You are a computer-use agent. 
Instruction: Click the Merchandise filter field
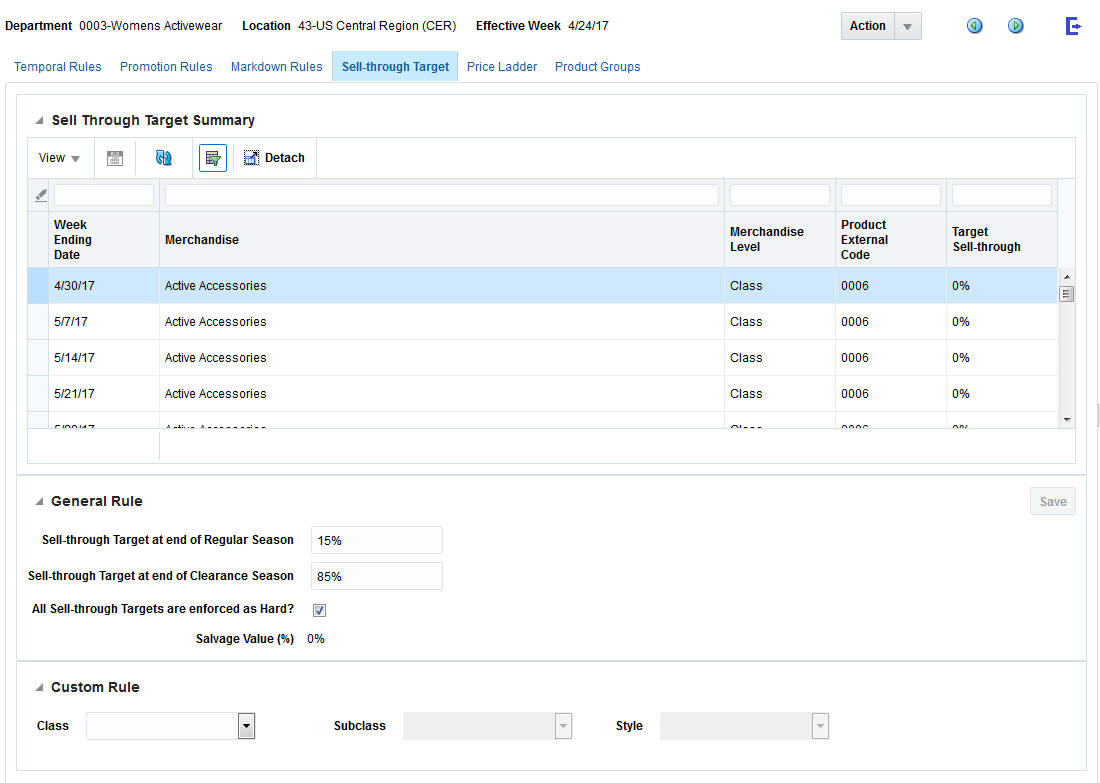(442, 195)
